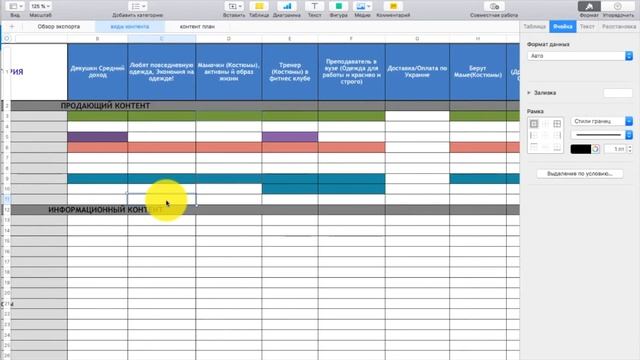Click the ИНФОРМАЦИОННЫЙ КОНТЕНТ row label
640x360 pixels.
click(105, 210)
